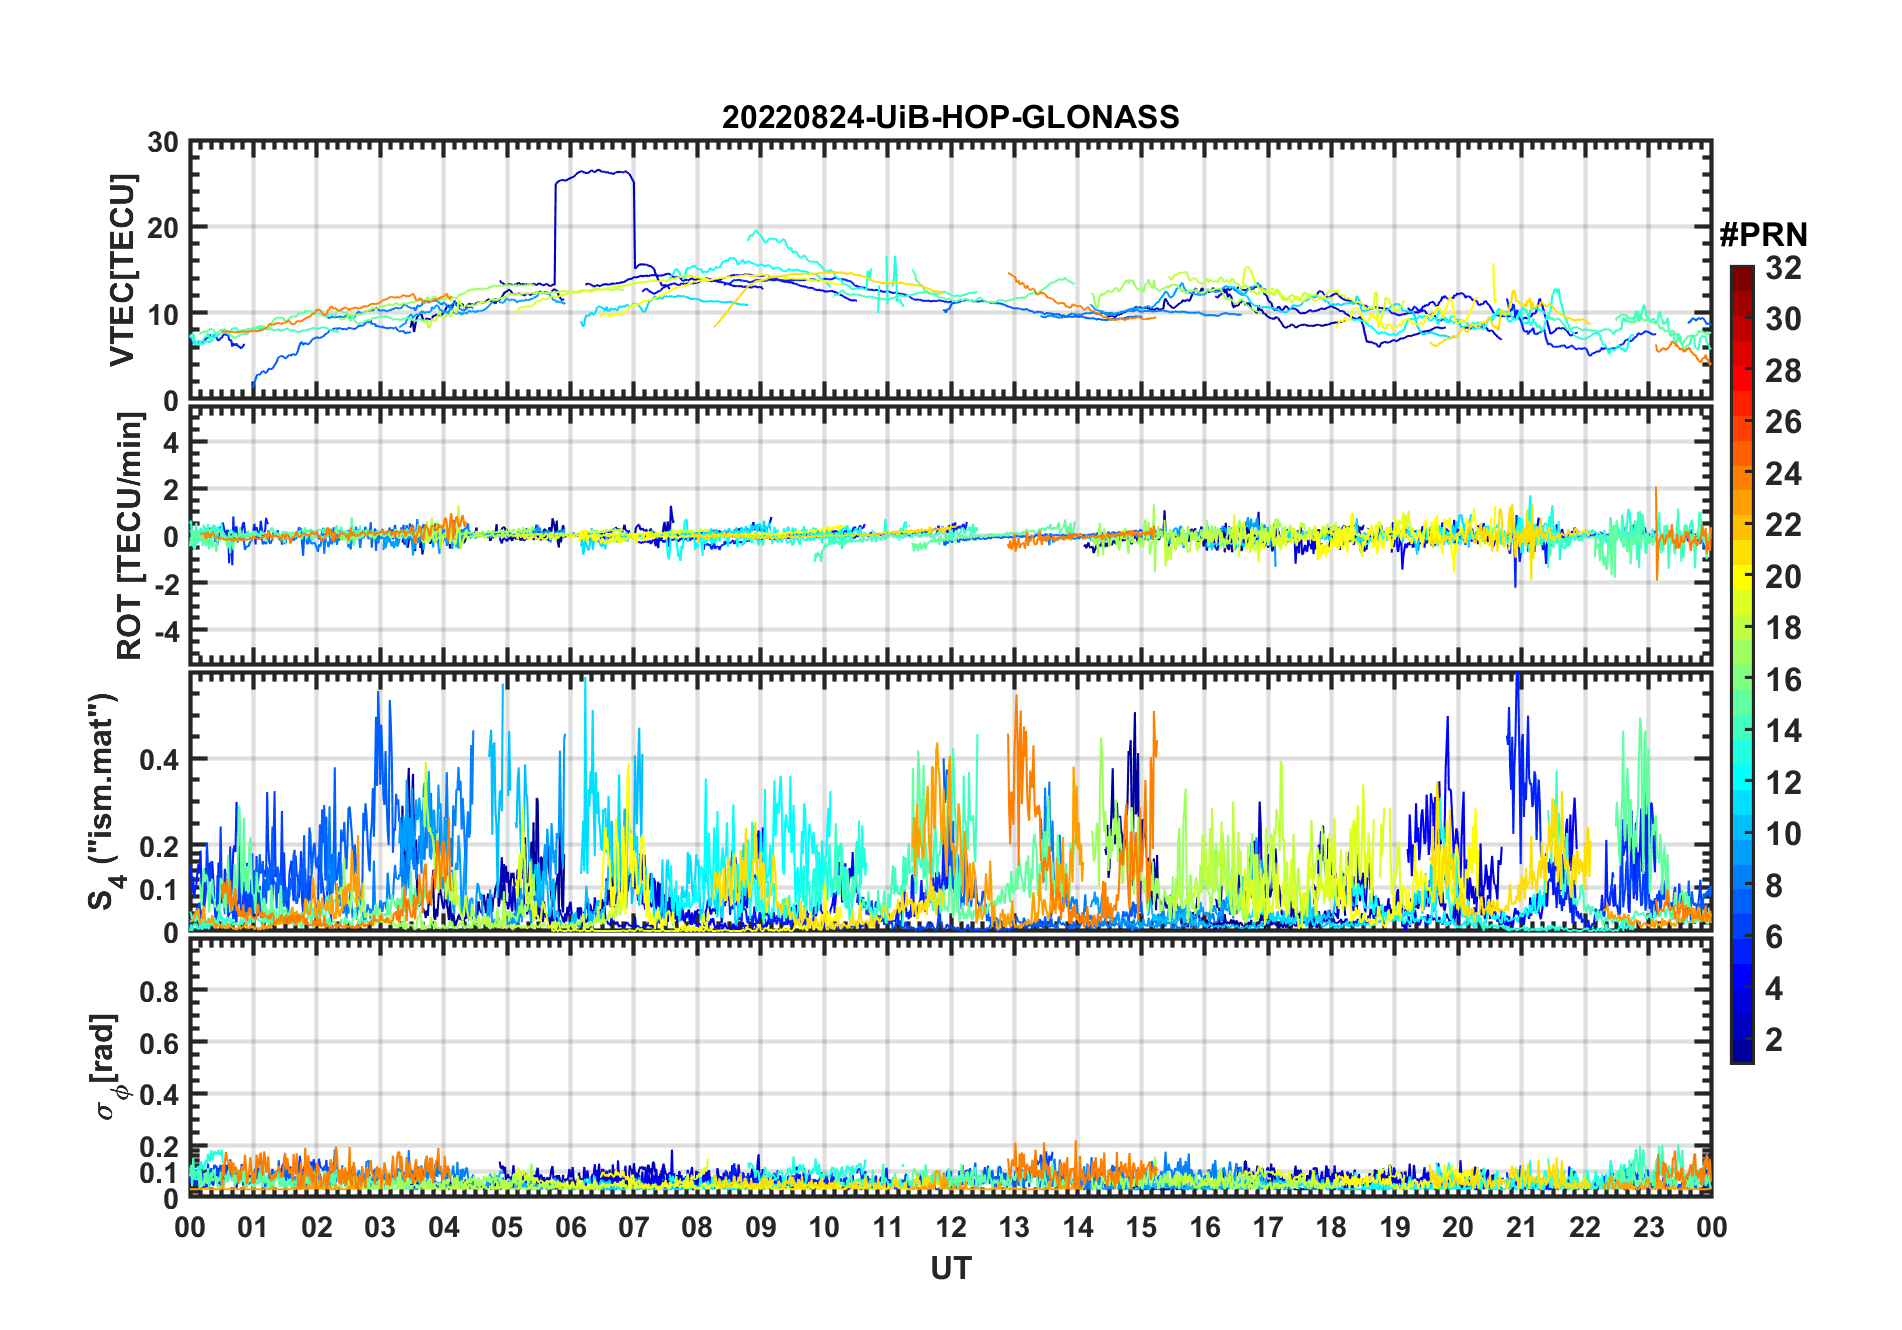Click the UT x-axis label
1902x1330 pixels.
950,1268
